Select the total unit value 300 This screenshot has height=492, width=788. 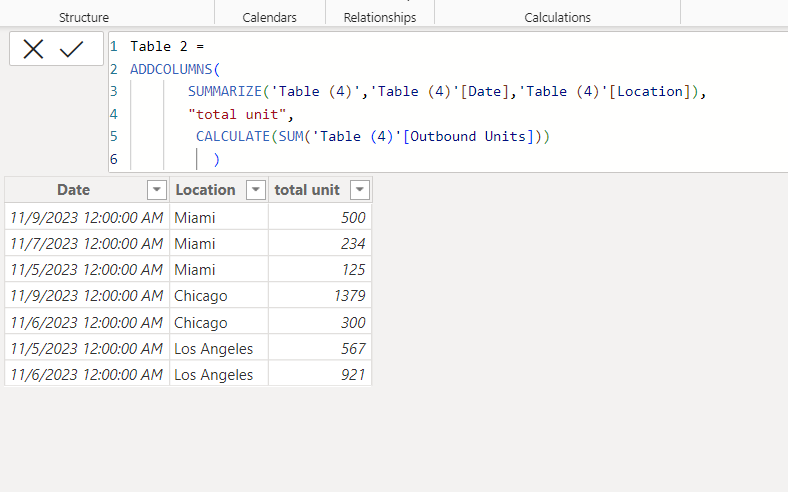tap(320, 322)
